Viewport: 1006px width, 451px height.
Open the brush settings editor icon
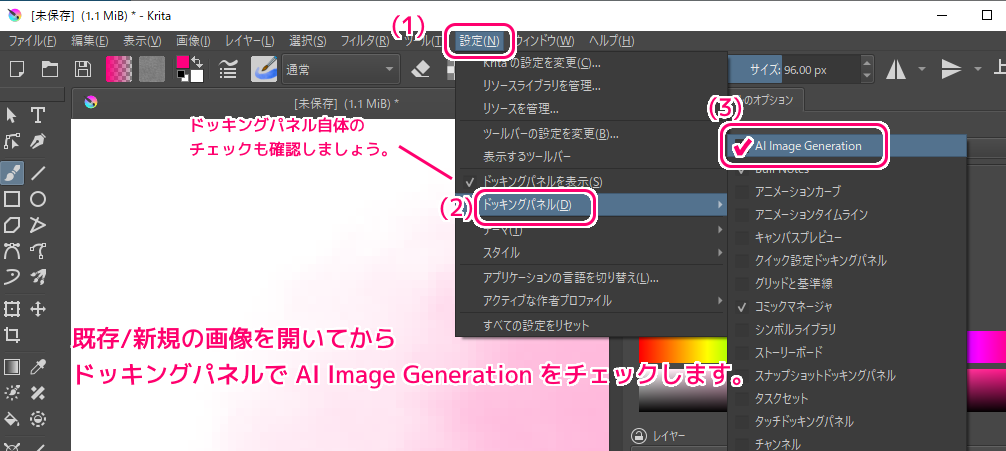(x=227, y=69)
